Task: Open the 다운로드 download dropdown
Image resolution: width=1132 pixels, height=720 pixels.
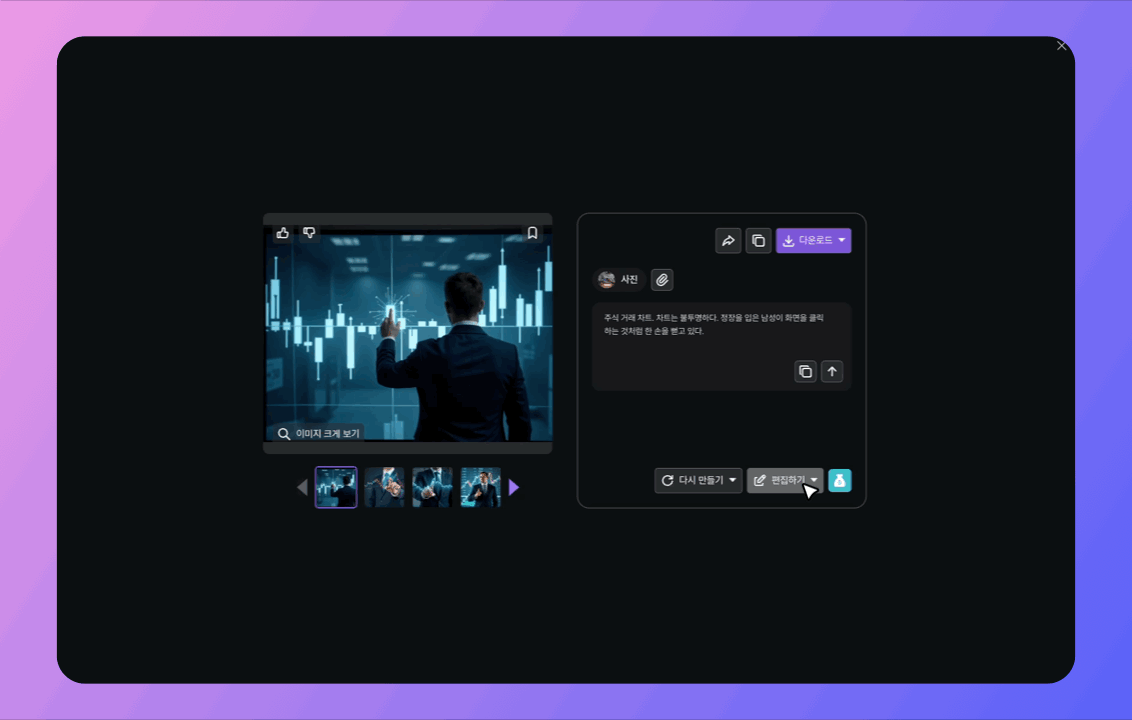Action: click(x=813, y=241)
